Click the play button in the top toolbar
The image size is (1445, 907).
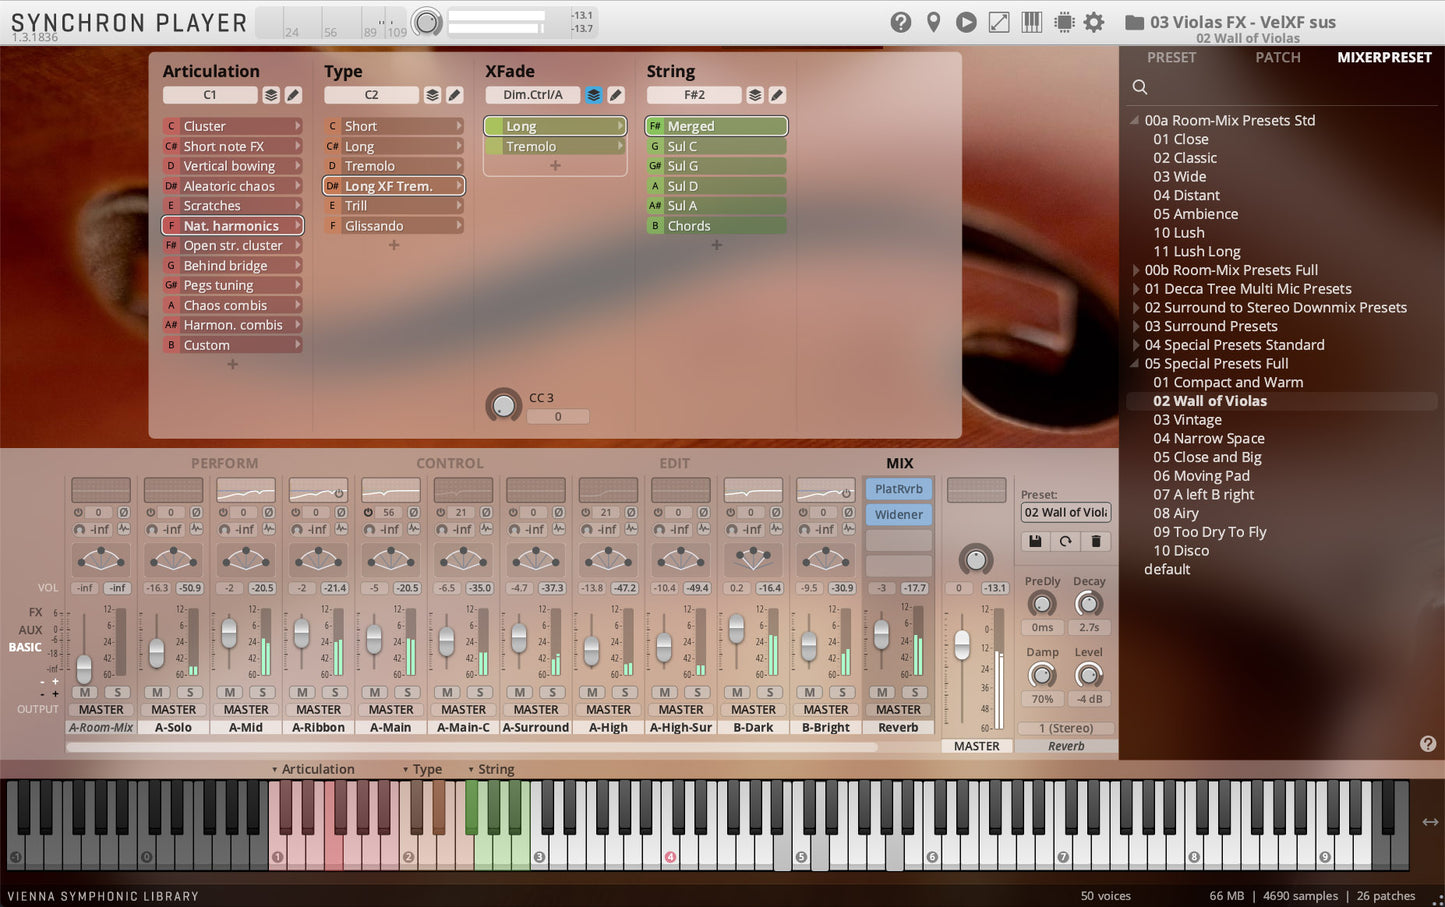click(966, 21)
